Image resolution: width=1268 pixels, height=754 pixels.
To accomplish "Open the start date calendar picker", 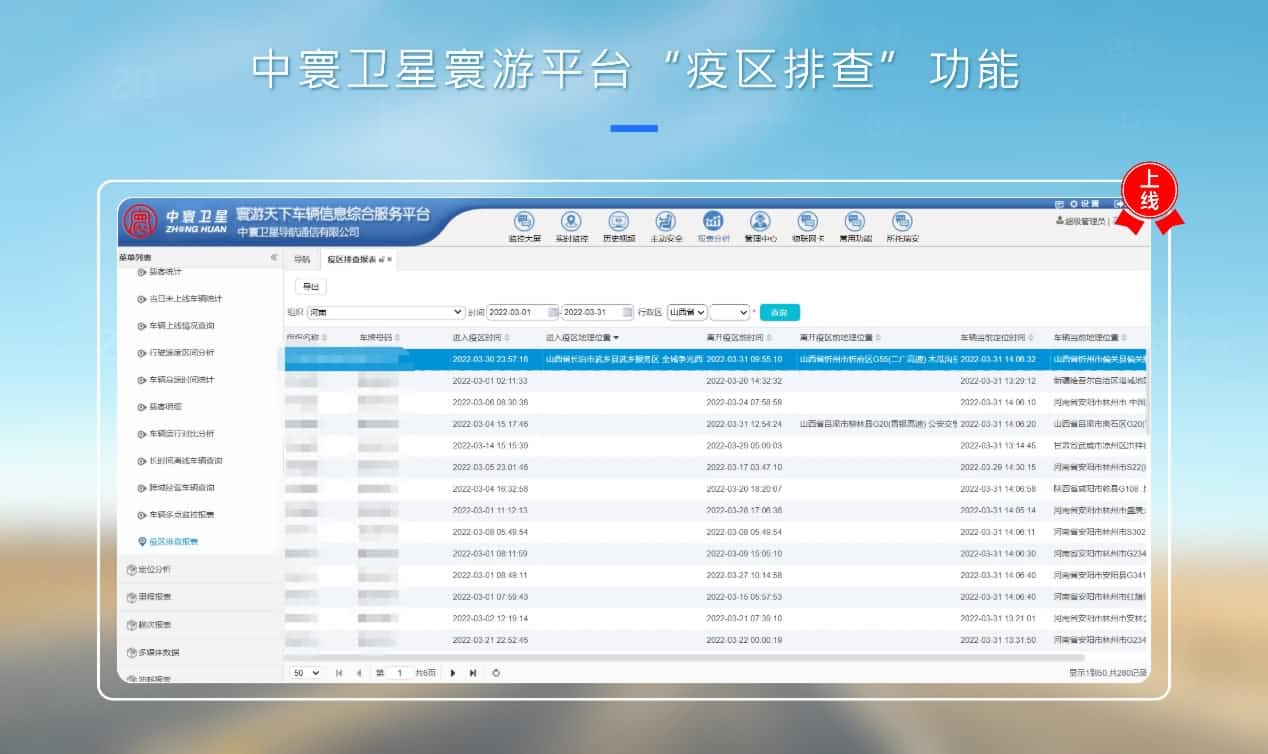I will 551,311.
